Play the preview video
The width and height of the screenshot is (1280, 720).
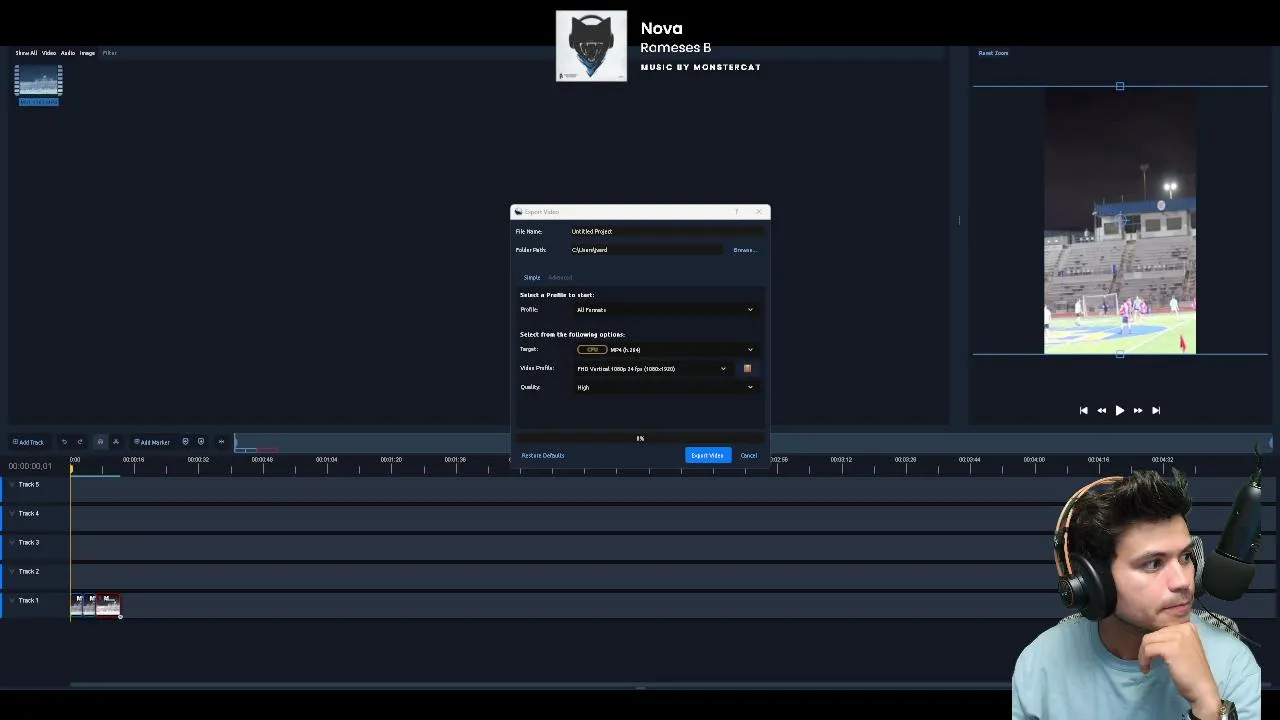(1120, 410)
